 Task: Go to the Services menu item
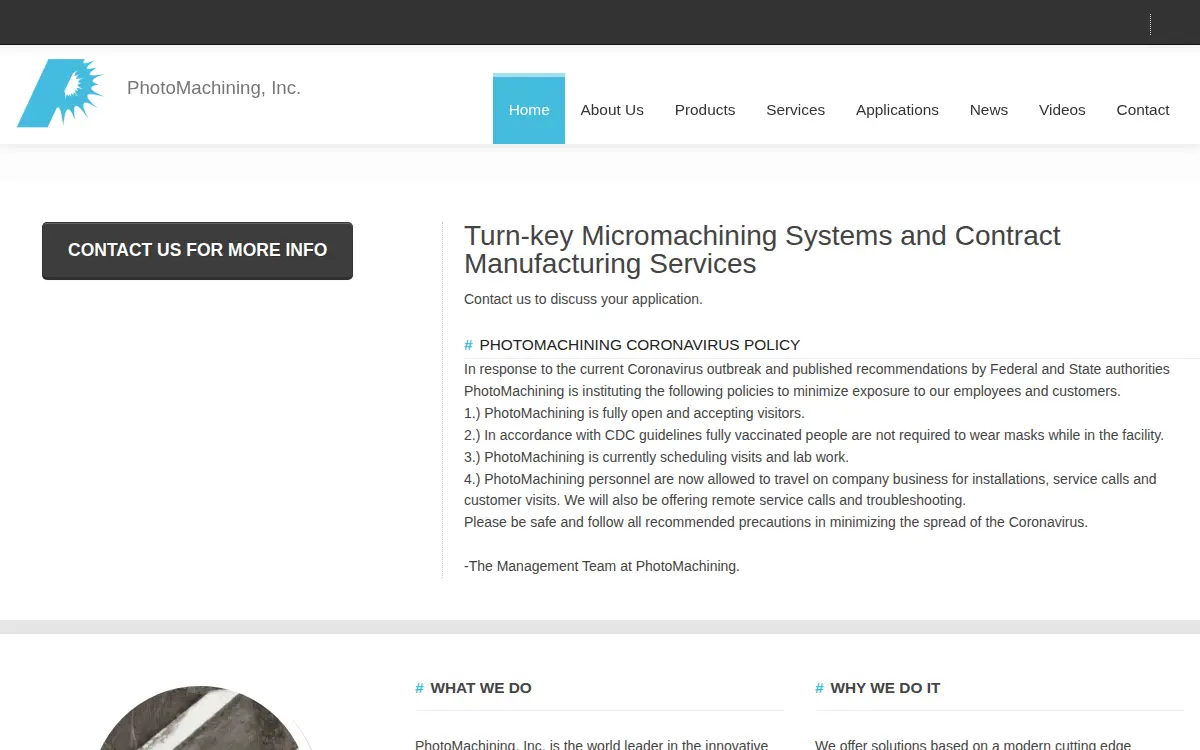(796, 110)
